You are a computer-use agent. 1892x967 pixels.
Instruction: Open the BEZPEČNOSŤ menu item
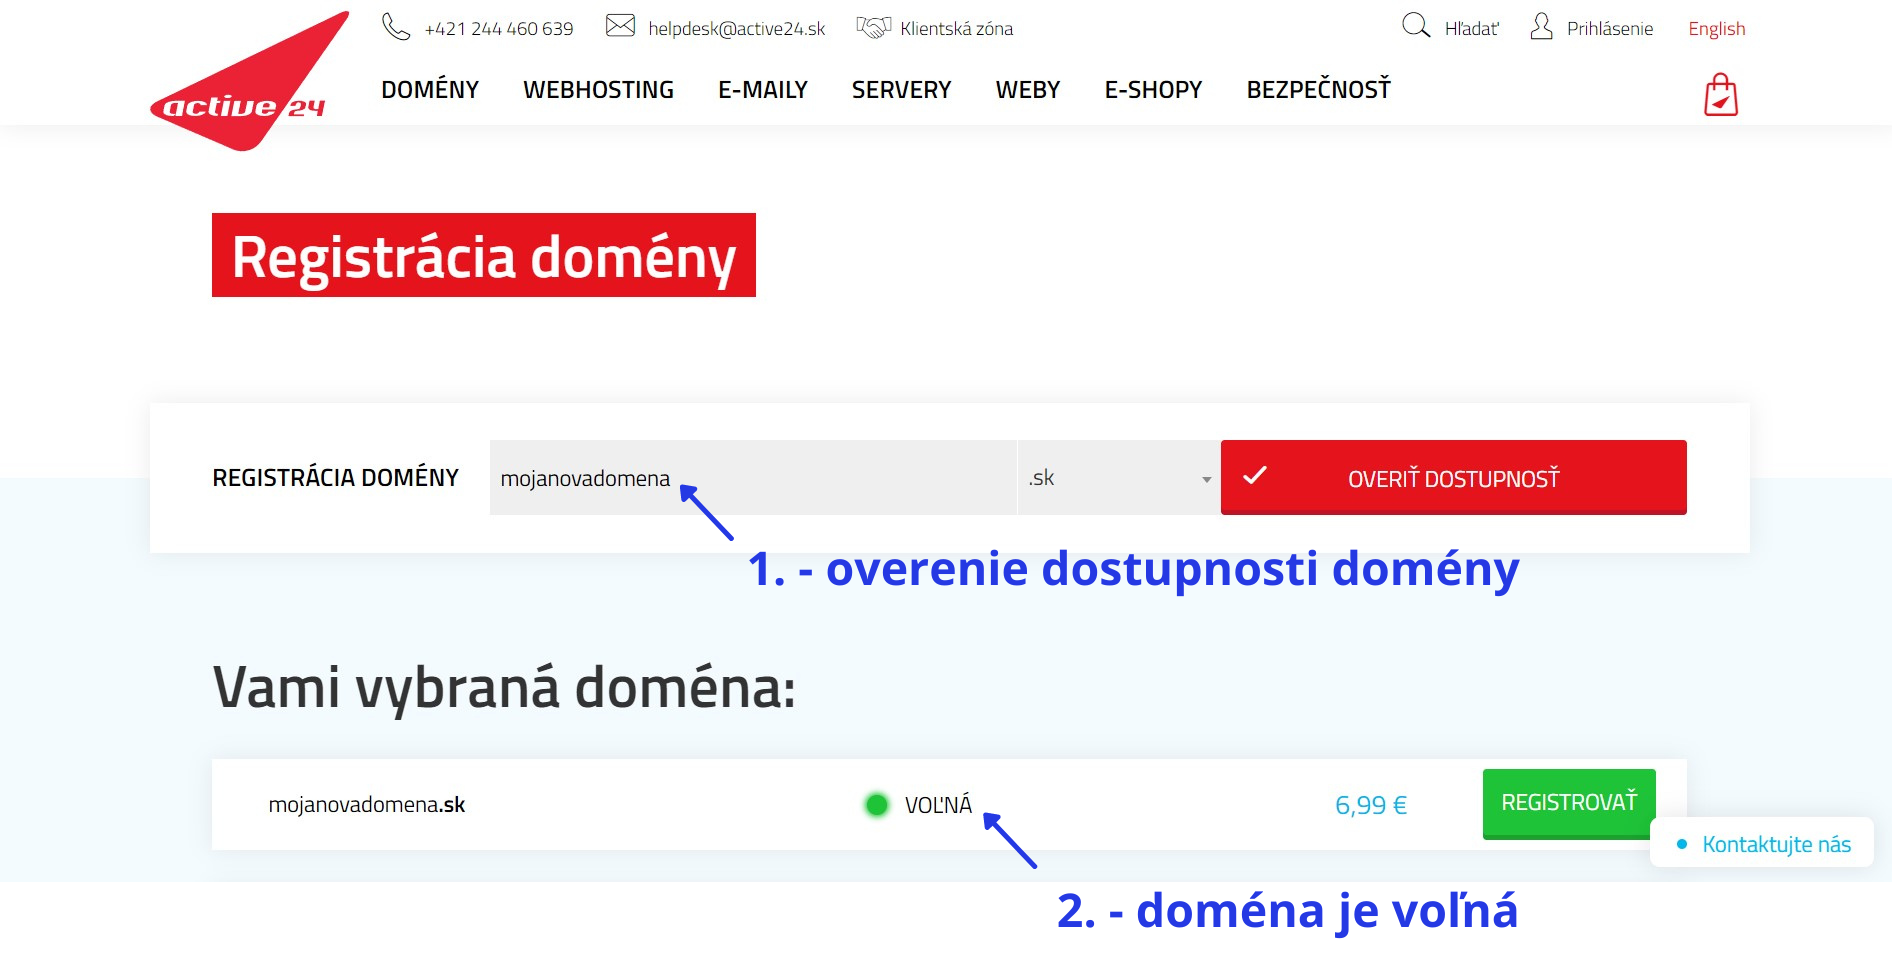click(1317, 89)
